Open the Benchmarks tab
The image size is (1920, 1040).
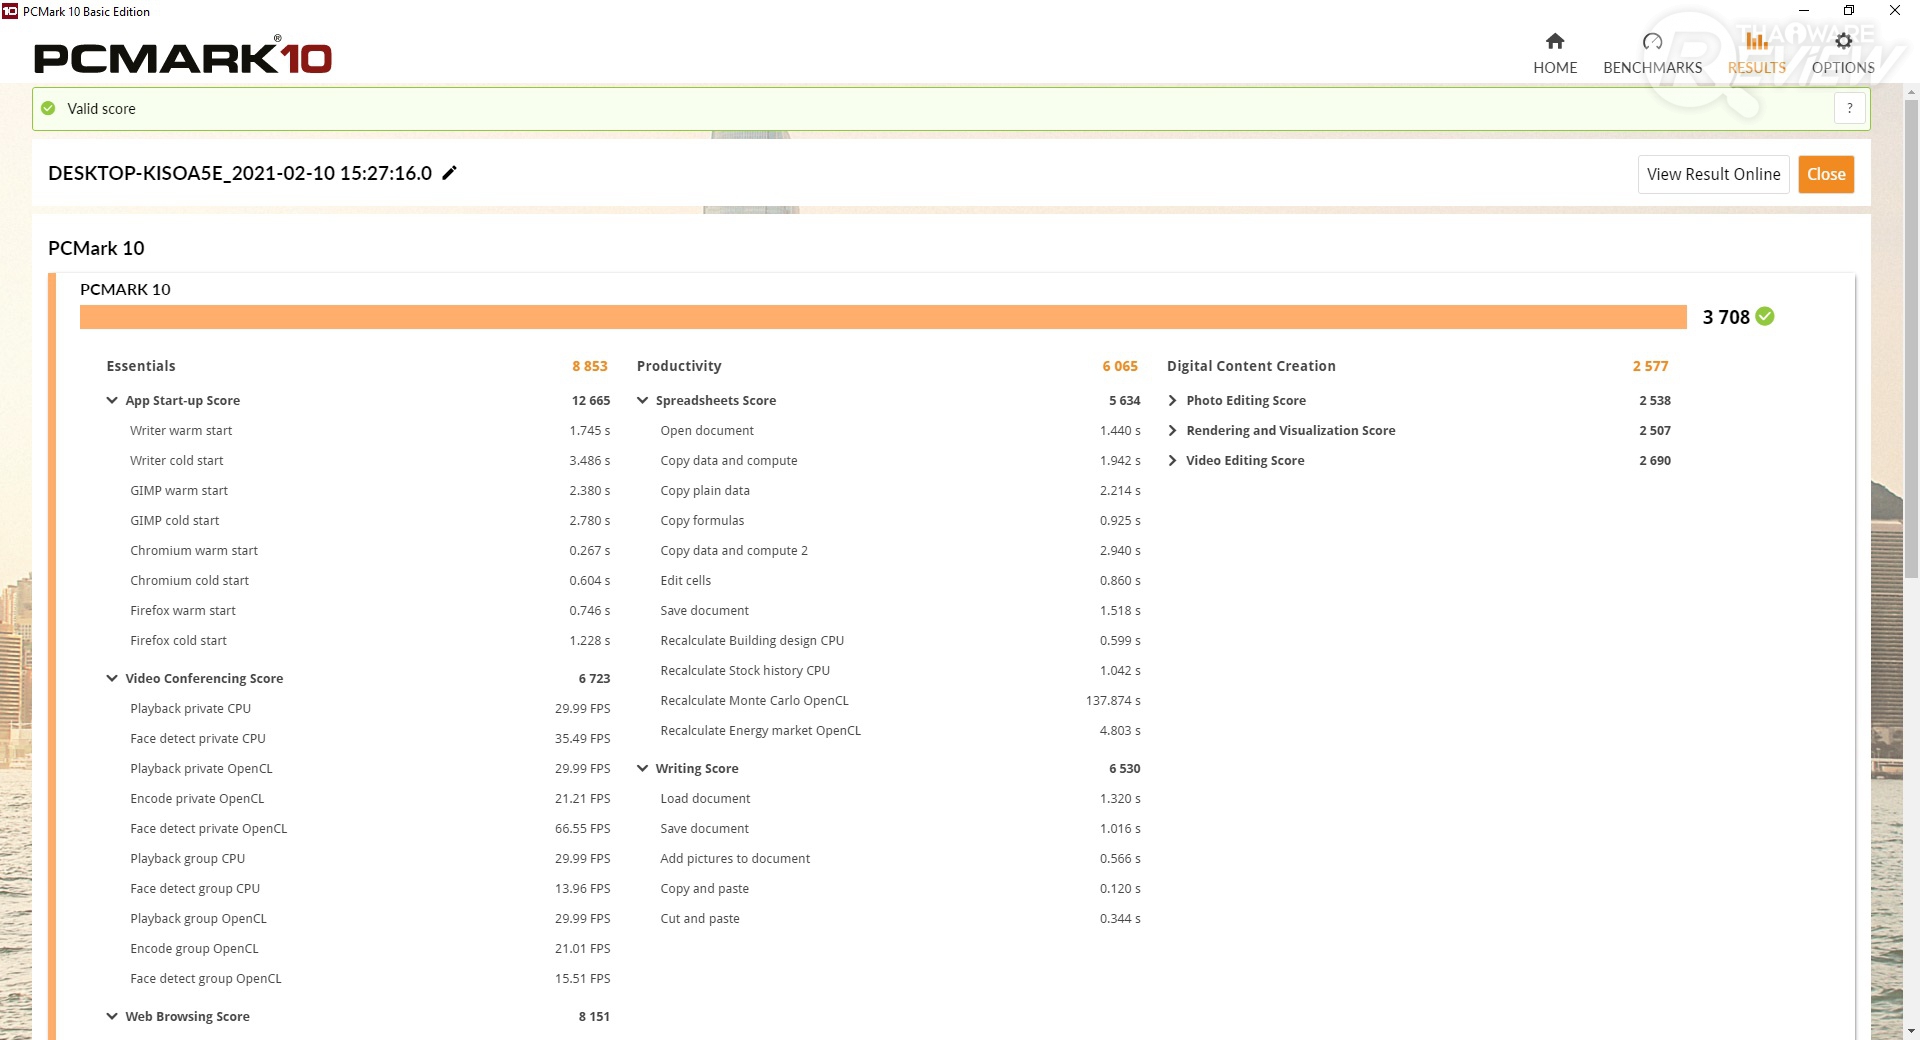[x=1652, y=54]
